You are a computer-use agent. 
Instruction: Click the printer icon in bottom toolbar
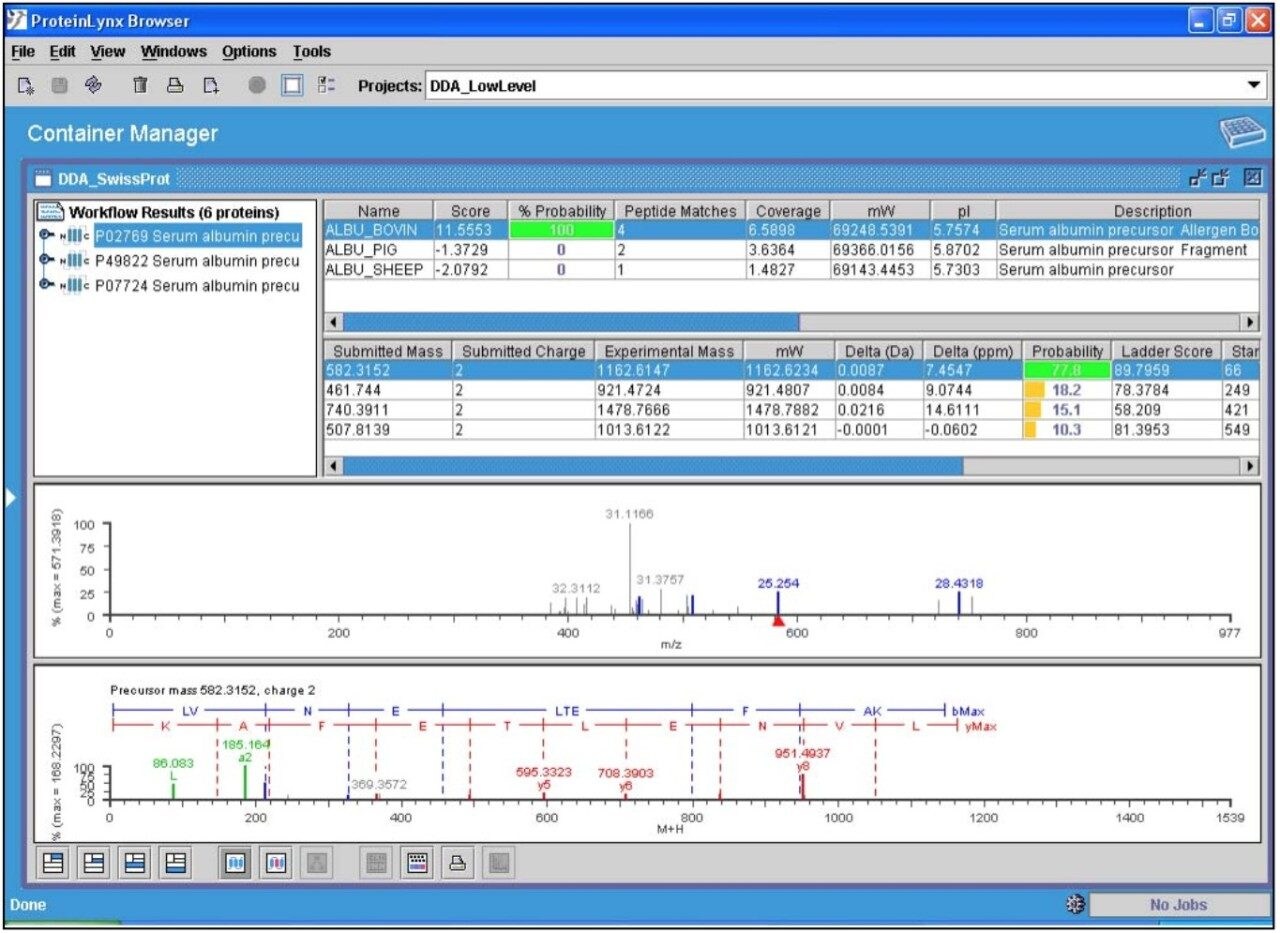[458, 864]
